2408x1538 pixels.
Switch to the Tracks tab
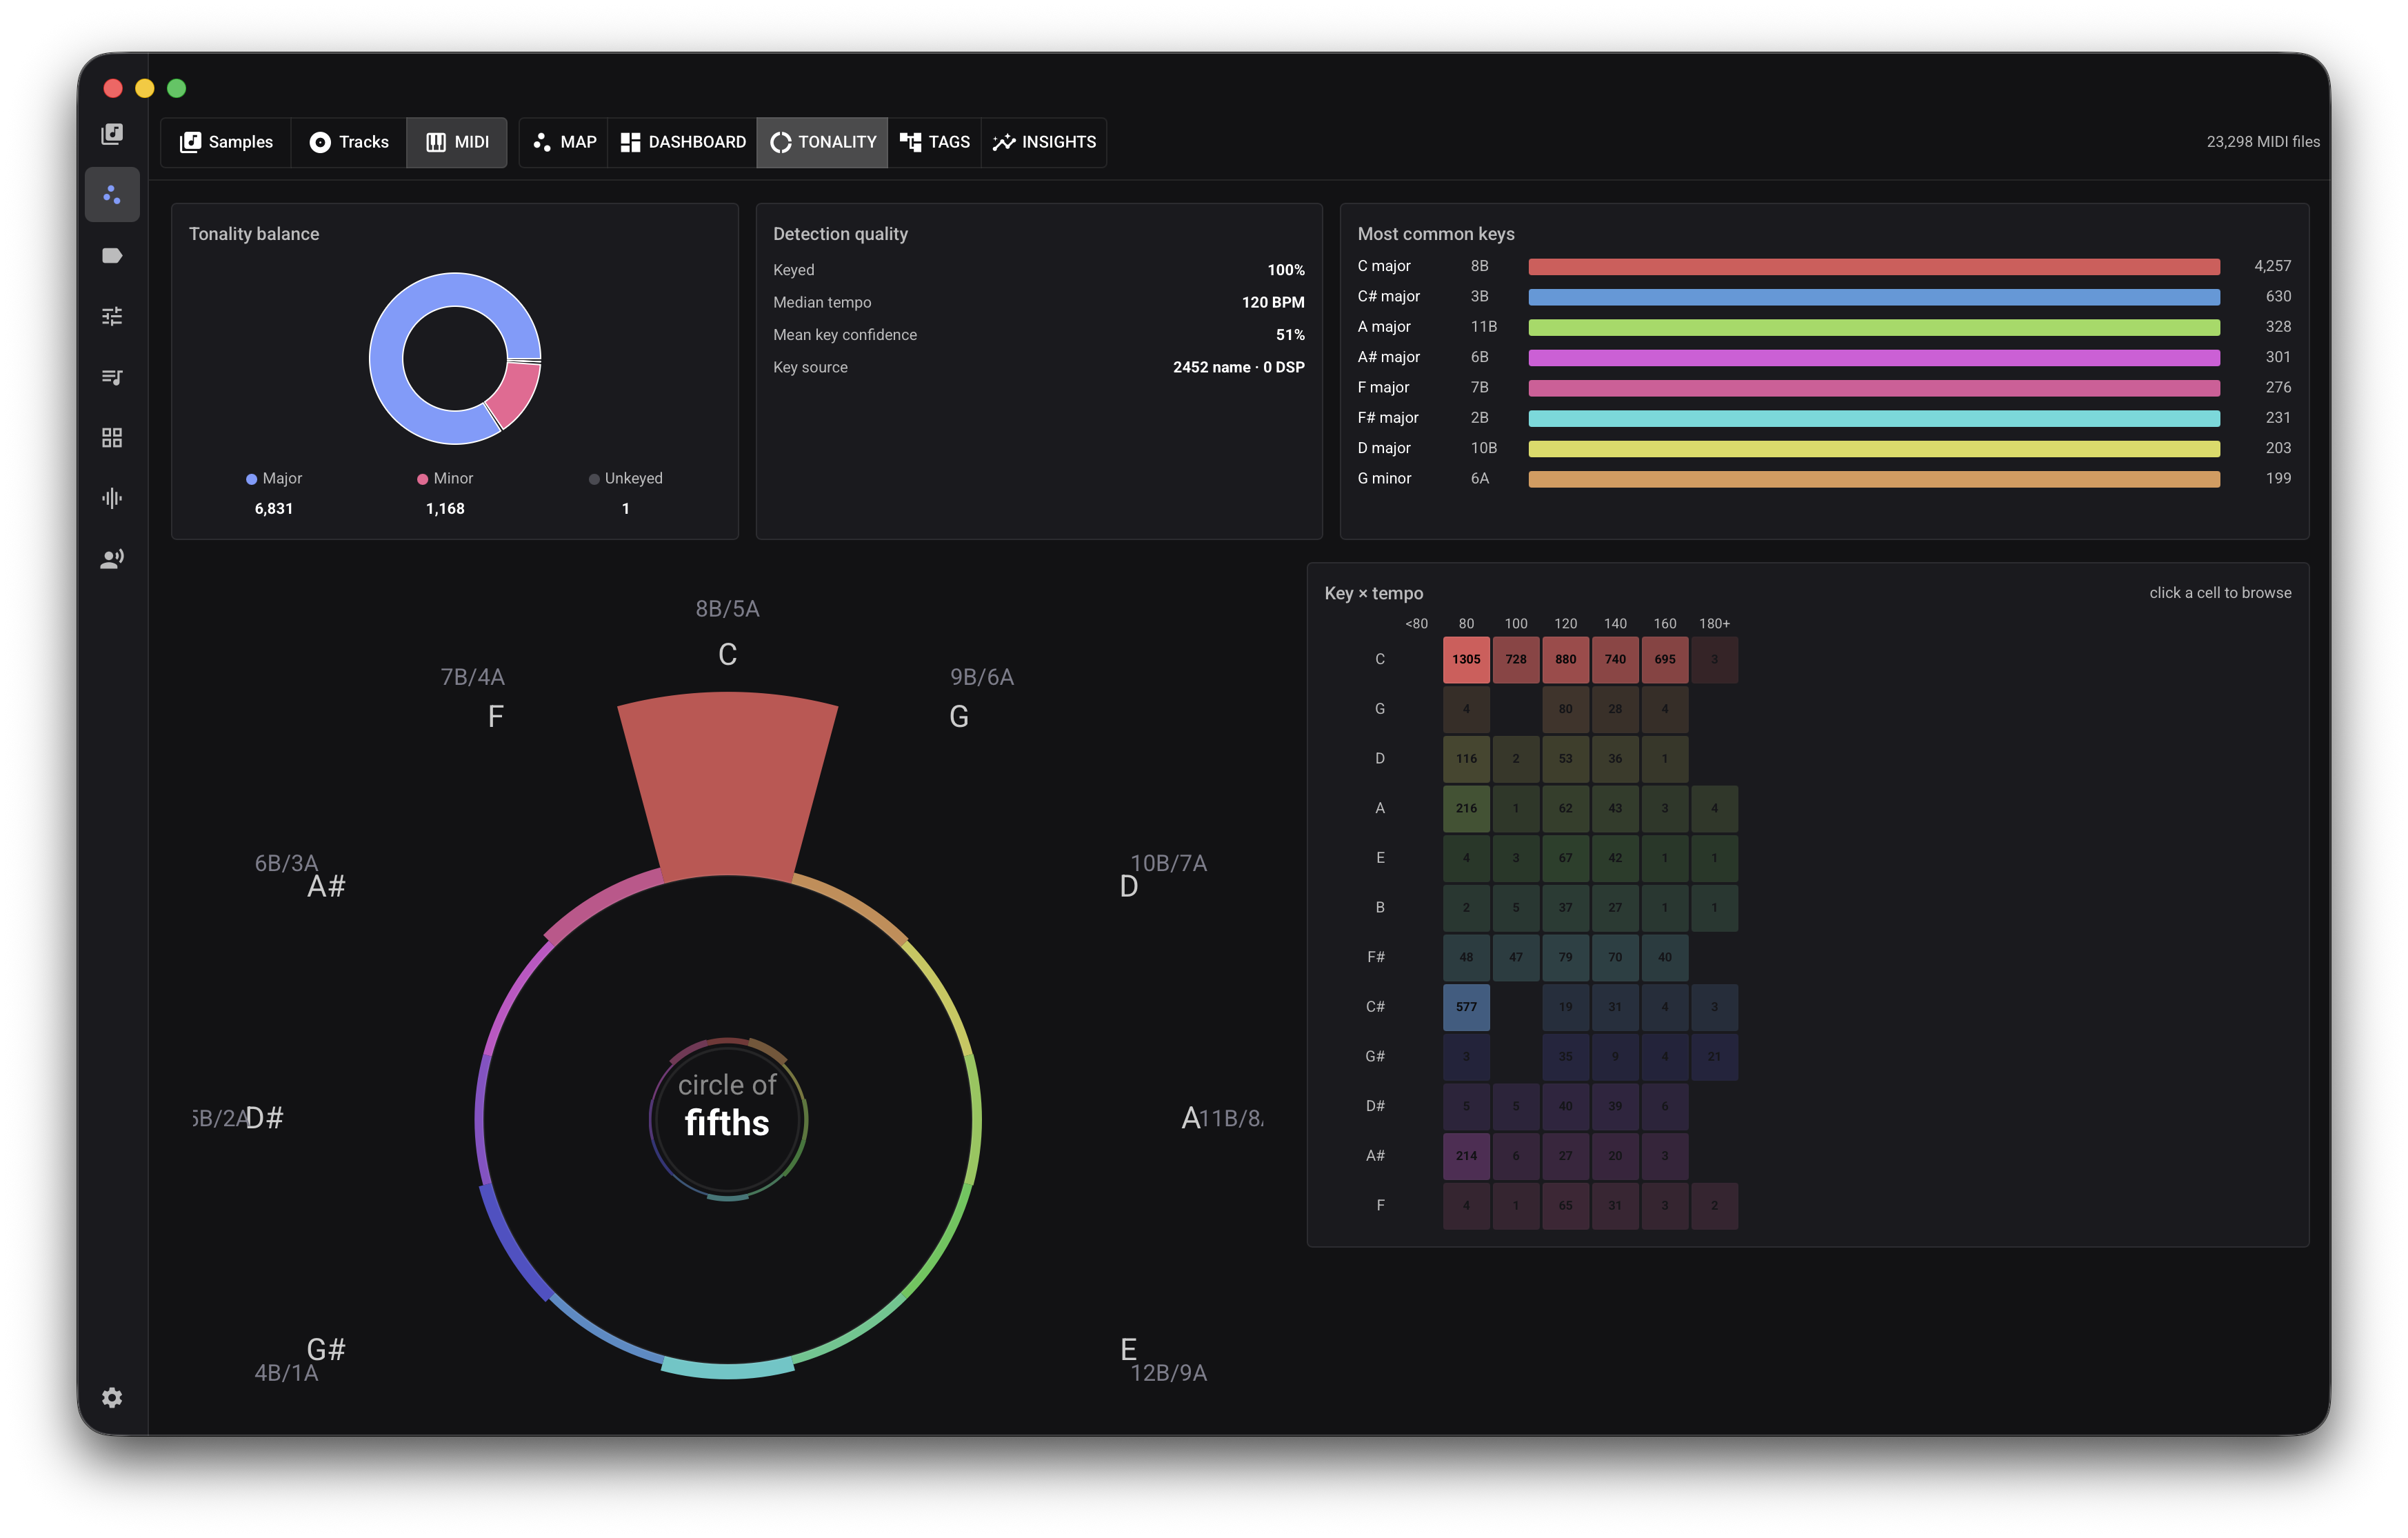click(x=348, y=142)
